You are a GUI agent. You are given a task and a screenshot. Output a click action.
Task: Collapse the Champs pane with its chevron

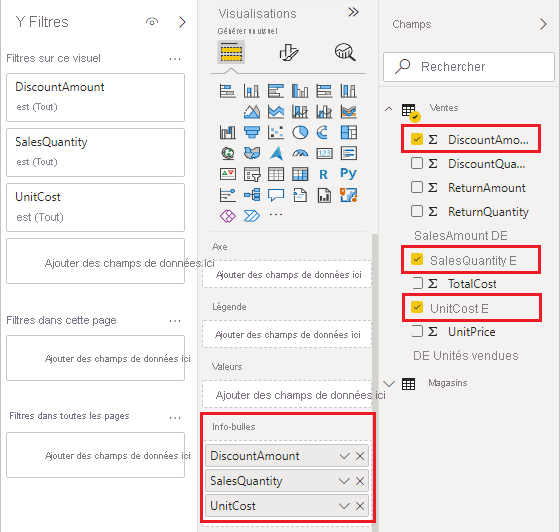pos(543,24)
